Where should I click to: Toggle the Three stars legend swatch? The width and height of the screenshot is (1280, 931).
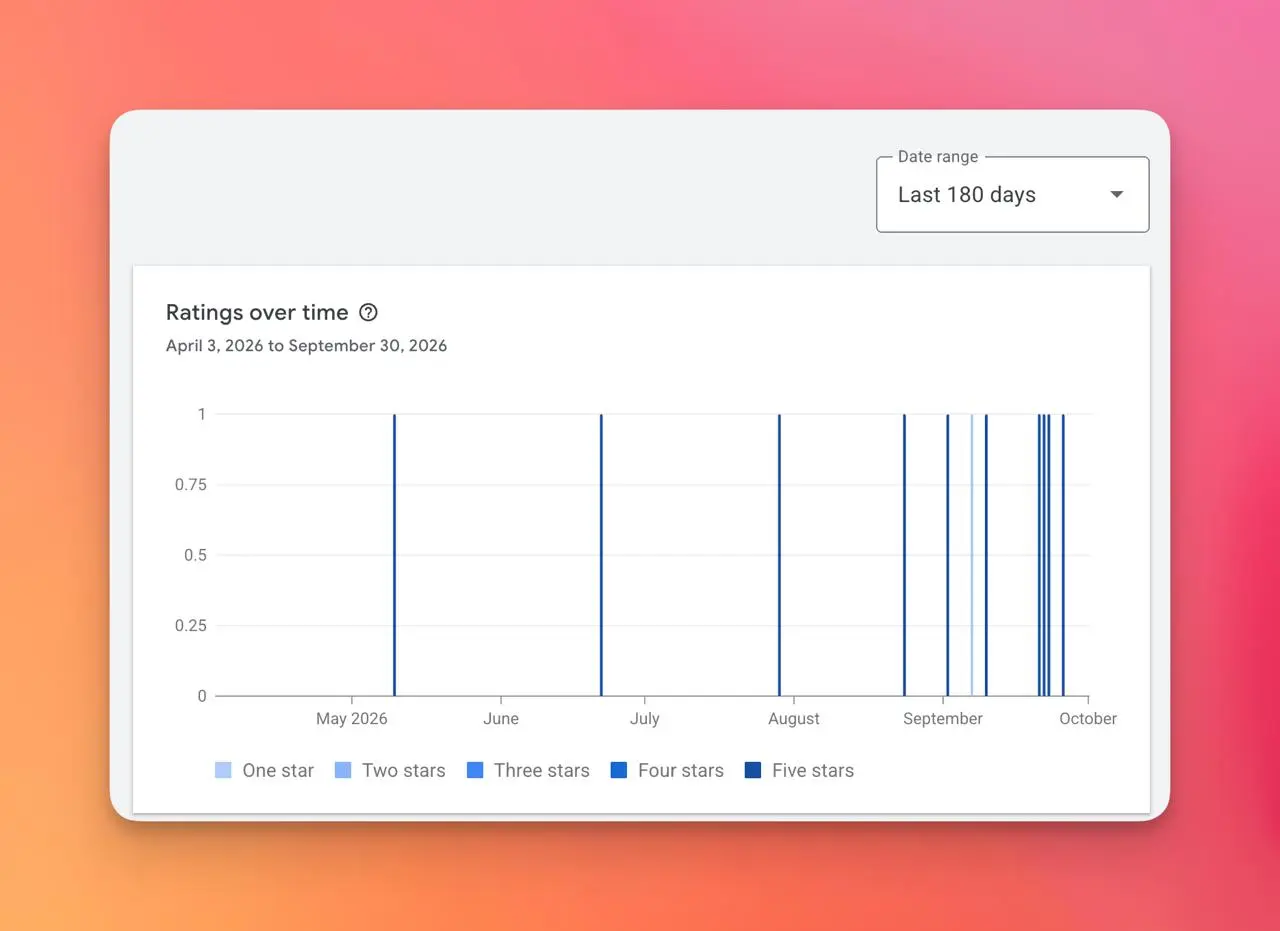pyautogui.click(x=475, y=770)
